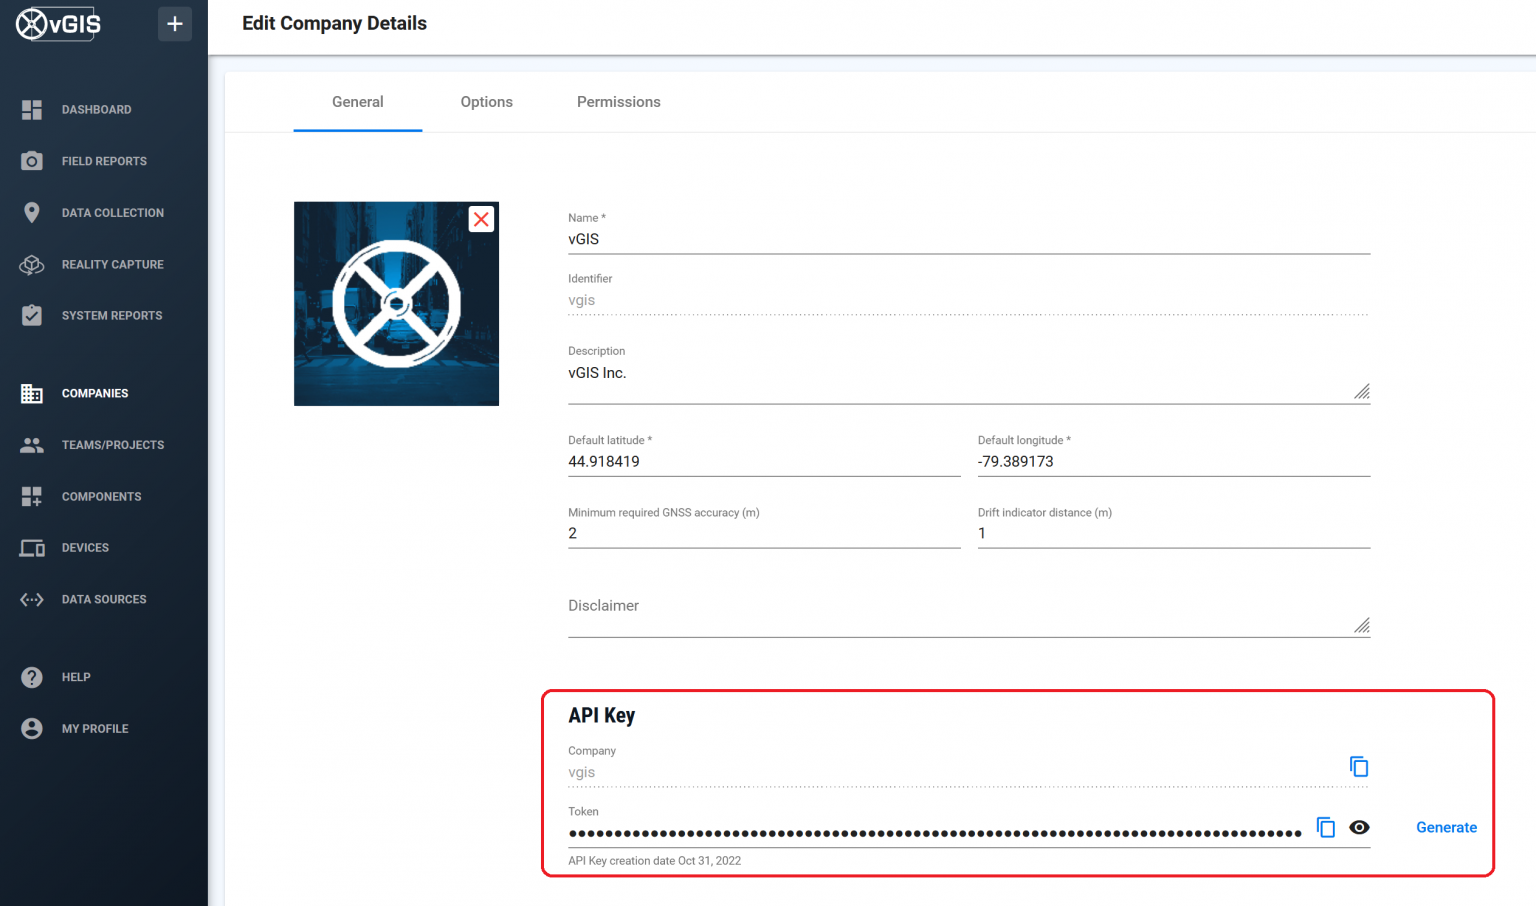Open the Devices section
1536x906 pixels.
[x=85, y=547]
